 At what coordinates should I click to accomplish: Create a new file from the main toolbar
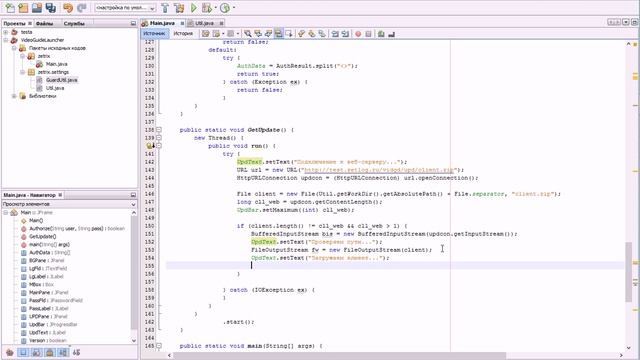click(9, 7)
